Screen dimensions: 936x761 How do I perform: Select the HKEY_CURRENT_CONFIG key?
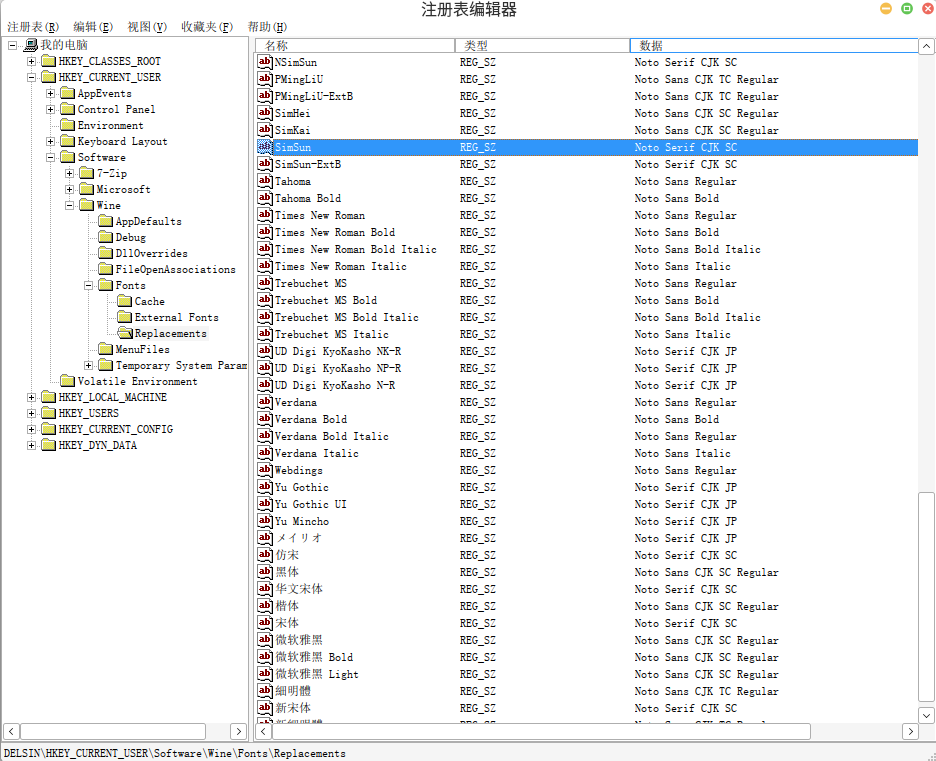tap(116, 429)
